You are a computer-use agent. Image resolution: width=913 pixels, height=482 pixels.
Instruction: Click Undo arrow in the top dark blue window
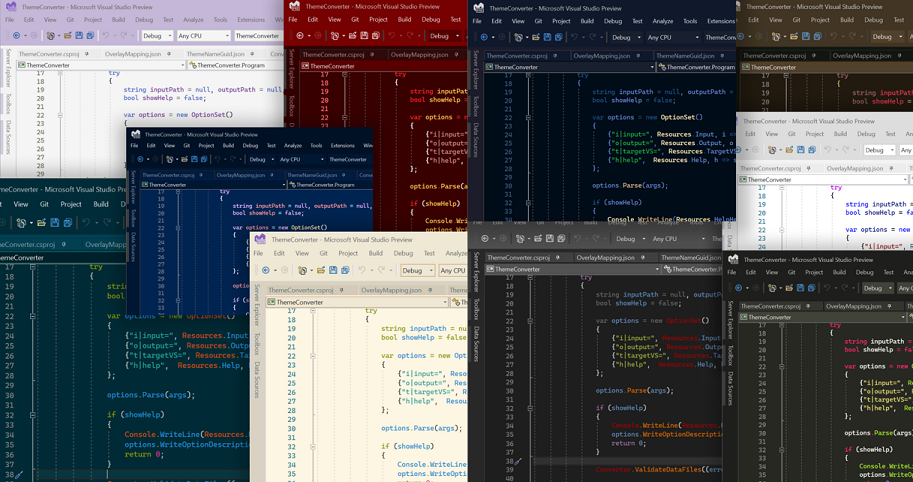[575, 37]
